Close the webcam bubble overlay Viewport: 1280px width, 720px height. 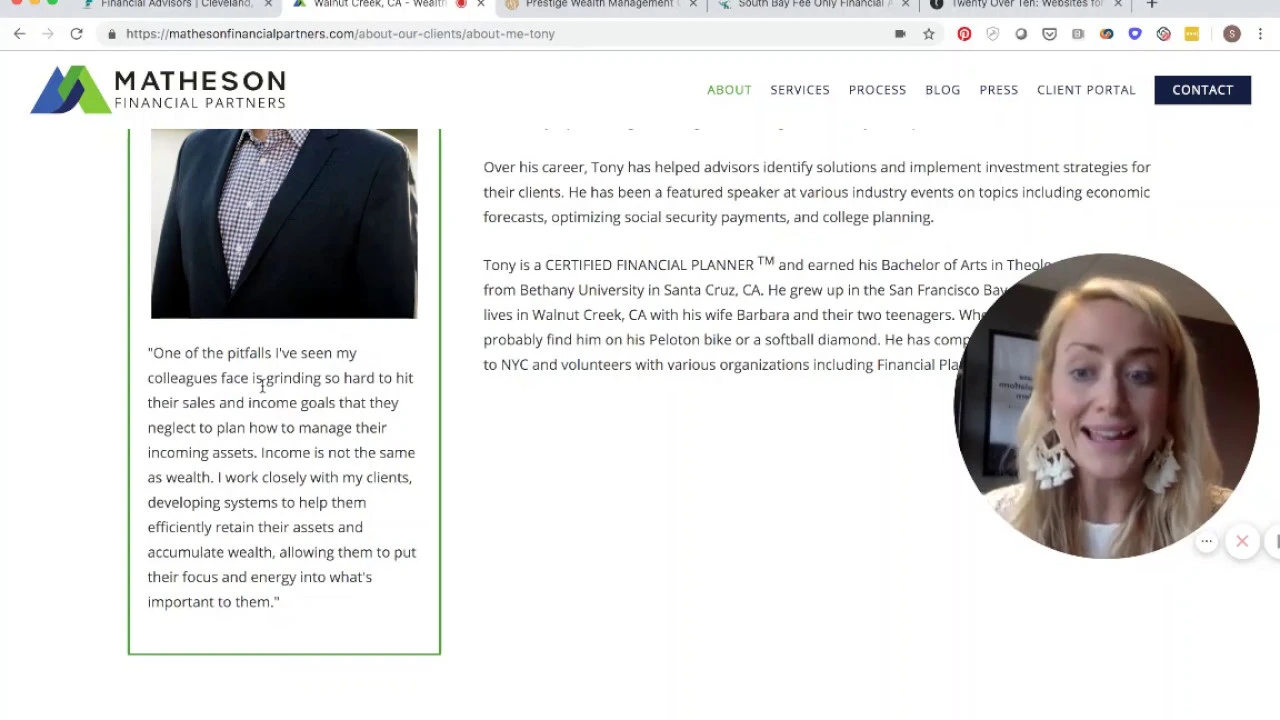click(1242, 541)
